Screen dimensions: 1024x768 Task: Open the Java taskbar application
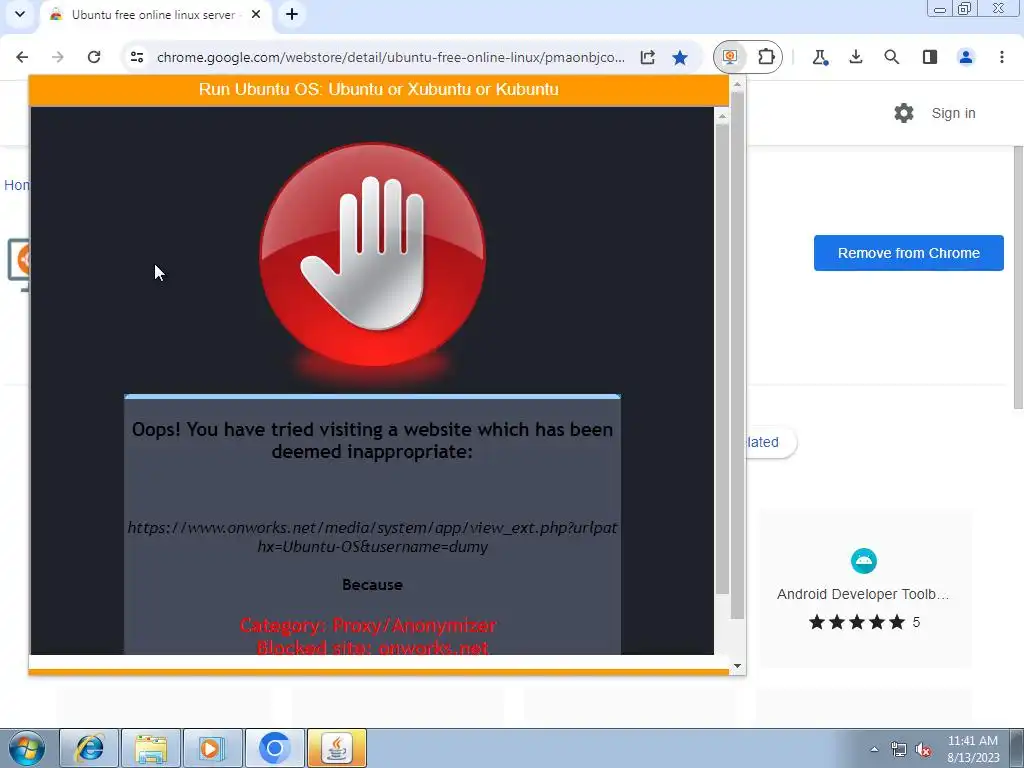tap(336, 748)
